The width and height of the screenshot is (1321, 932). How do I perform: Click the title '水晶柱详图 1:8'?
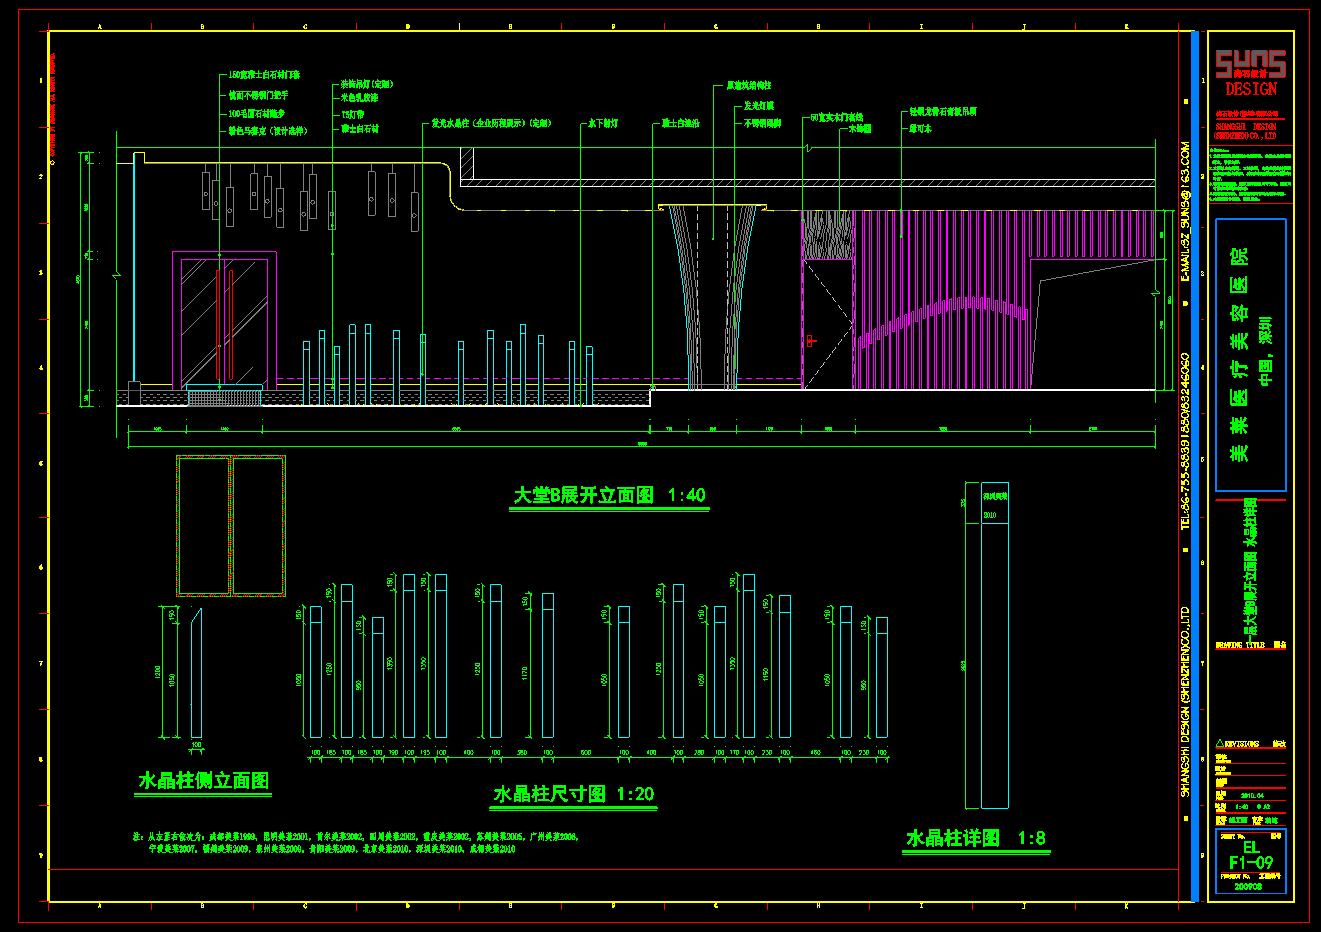point(976,838)
